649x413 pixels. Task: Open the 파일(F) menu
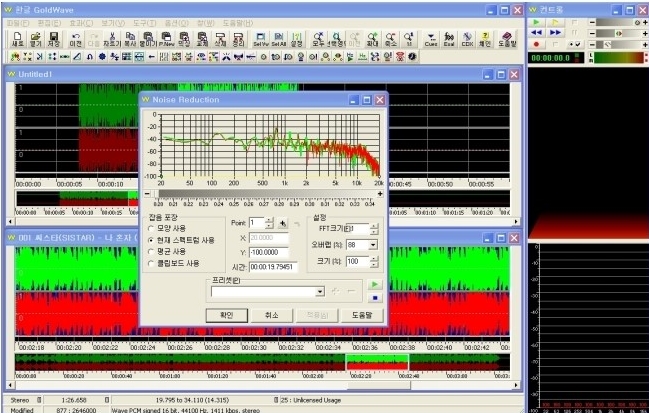tap(18, 23)
